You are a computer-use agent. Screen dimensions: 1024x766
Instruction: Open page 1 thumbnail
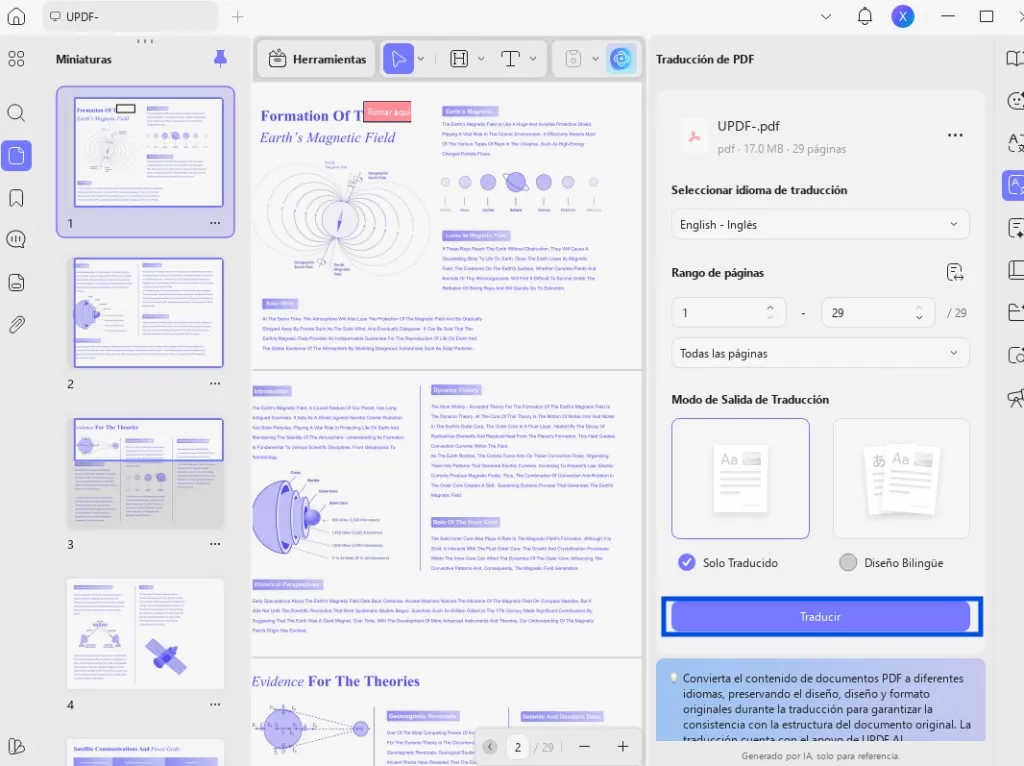(x=149, y=152)
